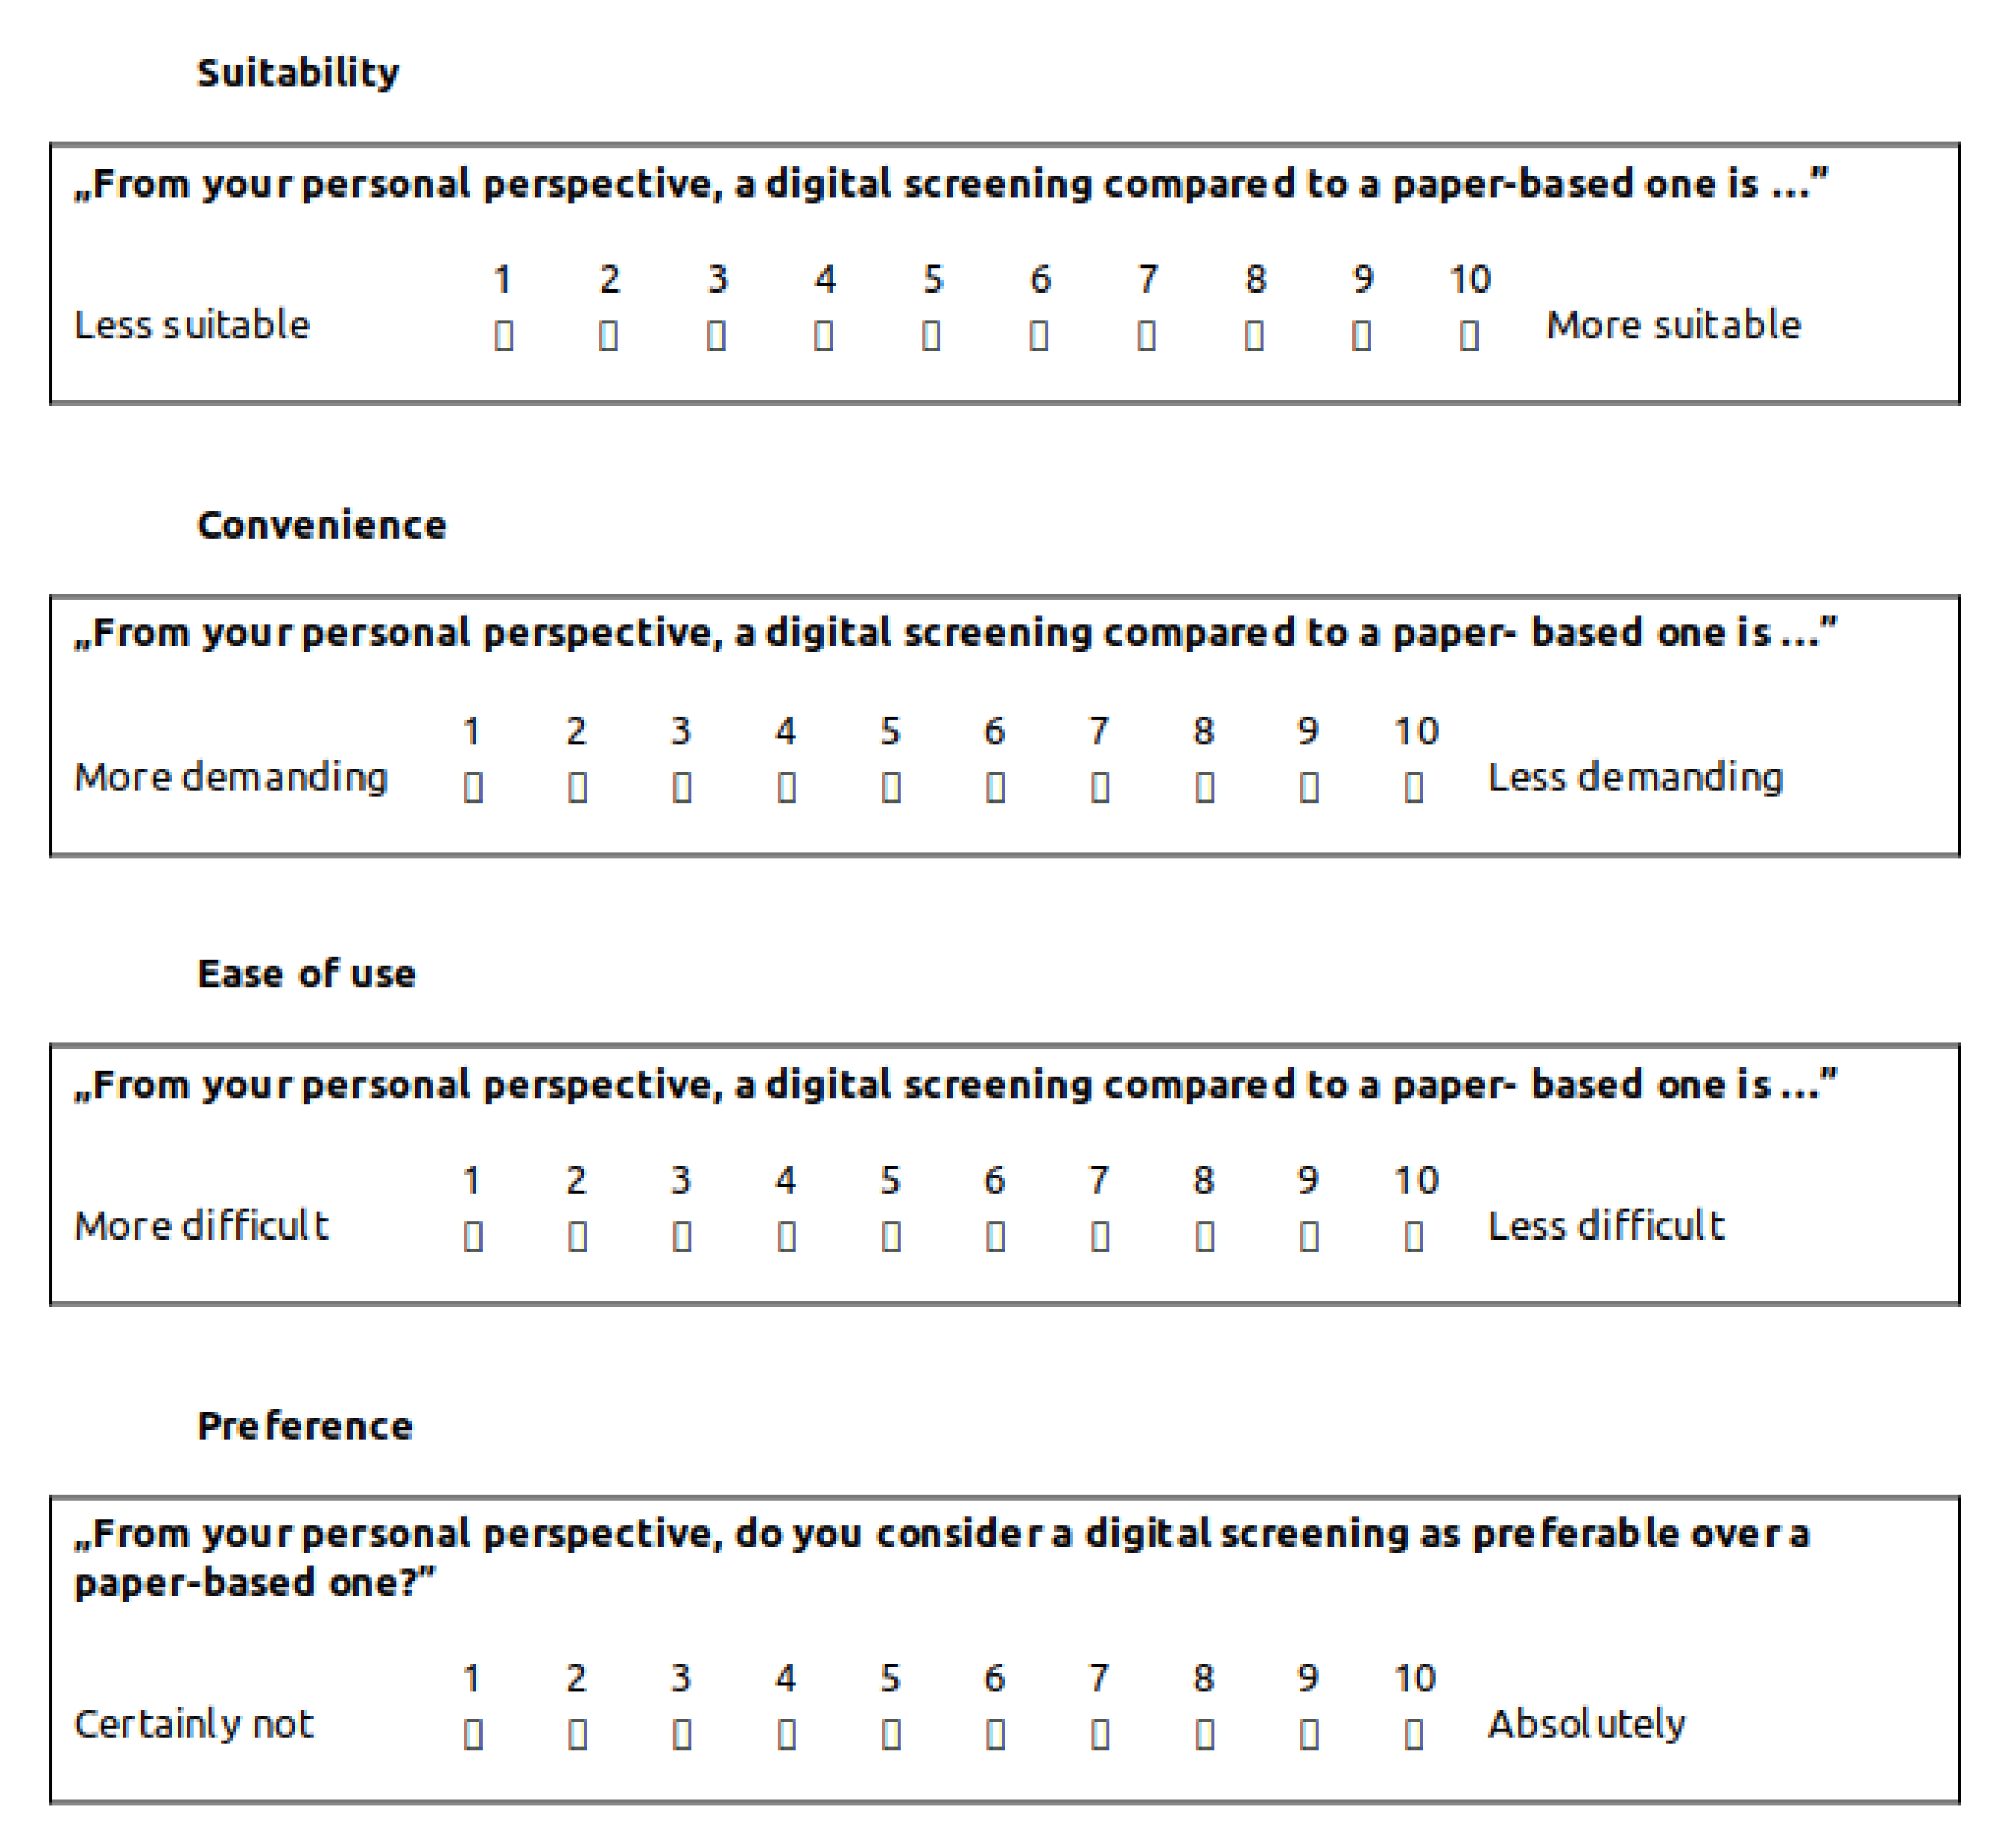This screenshot has width=2016, height=1836.
Task: Click the Ease of use heading
Action: (x=306, y=974)
